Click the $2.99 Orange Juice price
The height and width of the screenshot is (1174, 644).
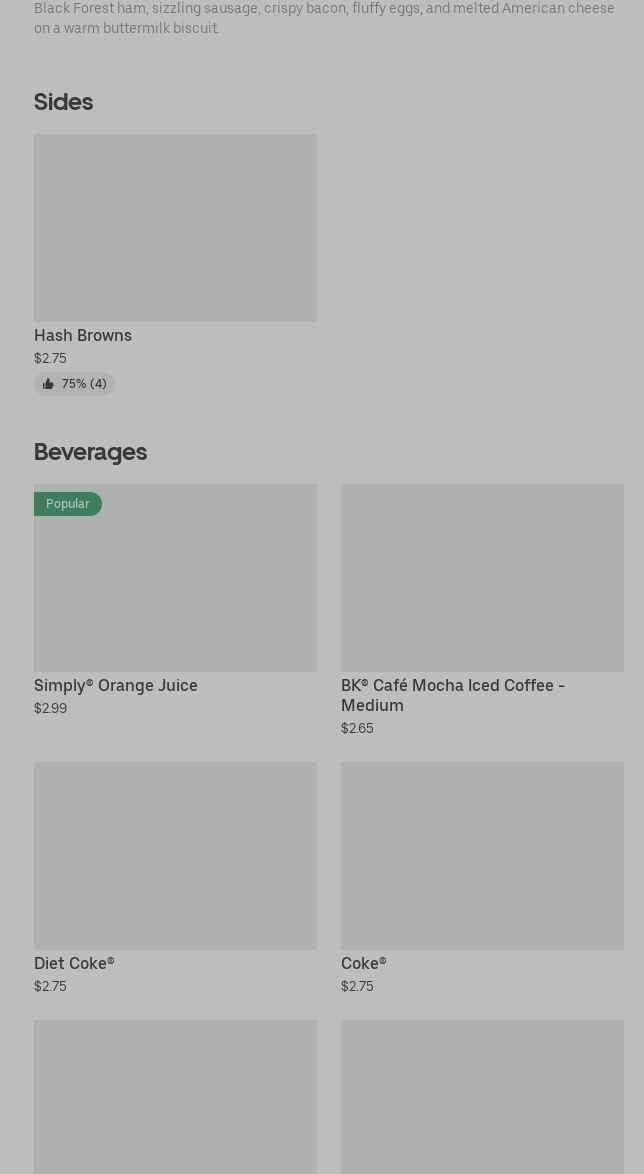50,709
